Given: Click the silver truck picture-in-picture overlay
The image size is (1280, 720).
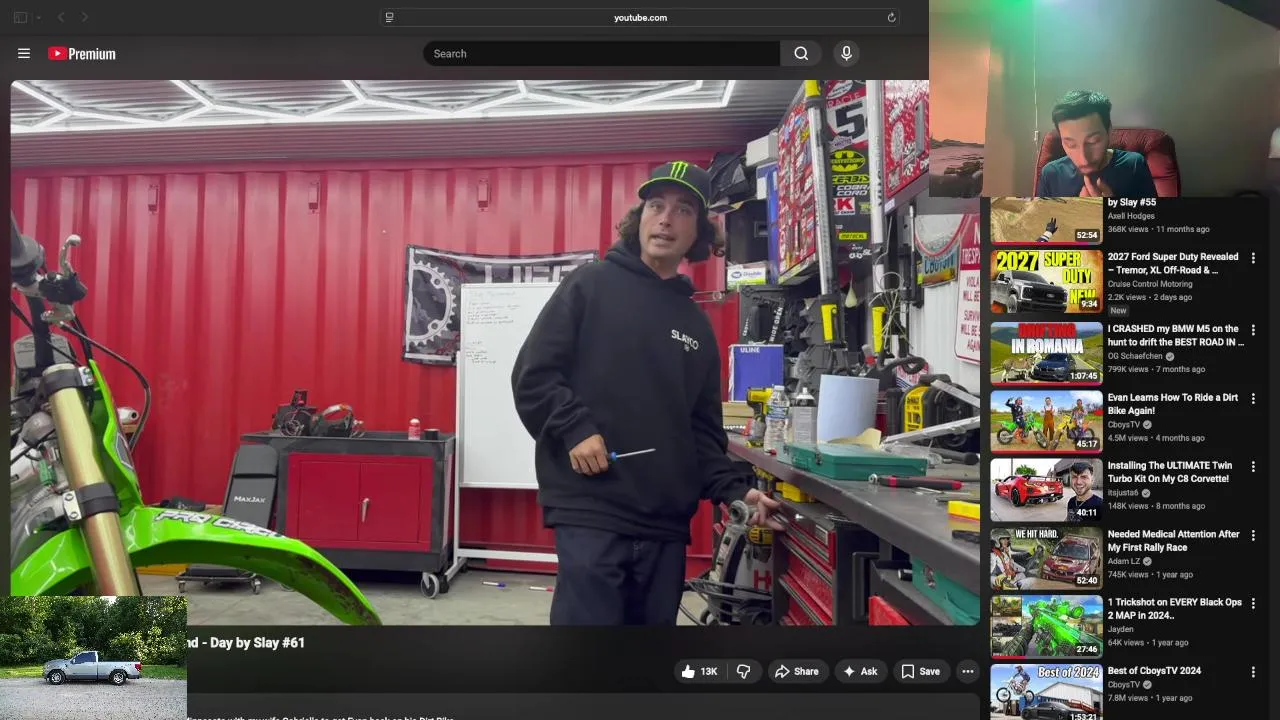Looking at the screenshot, I should [93, 658].
